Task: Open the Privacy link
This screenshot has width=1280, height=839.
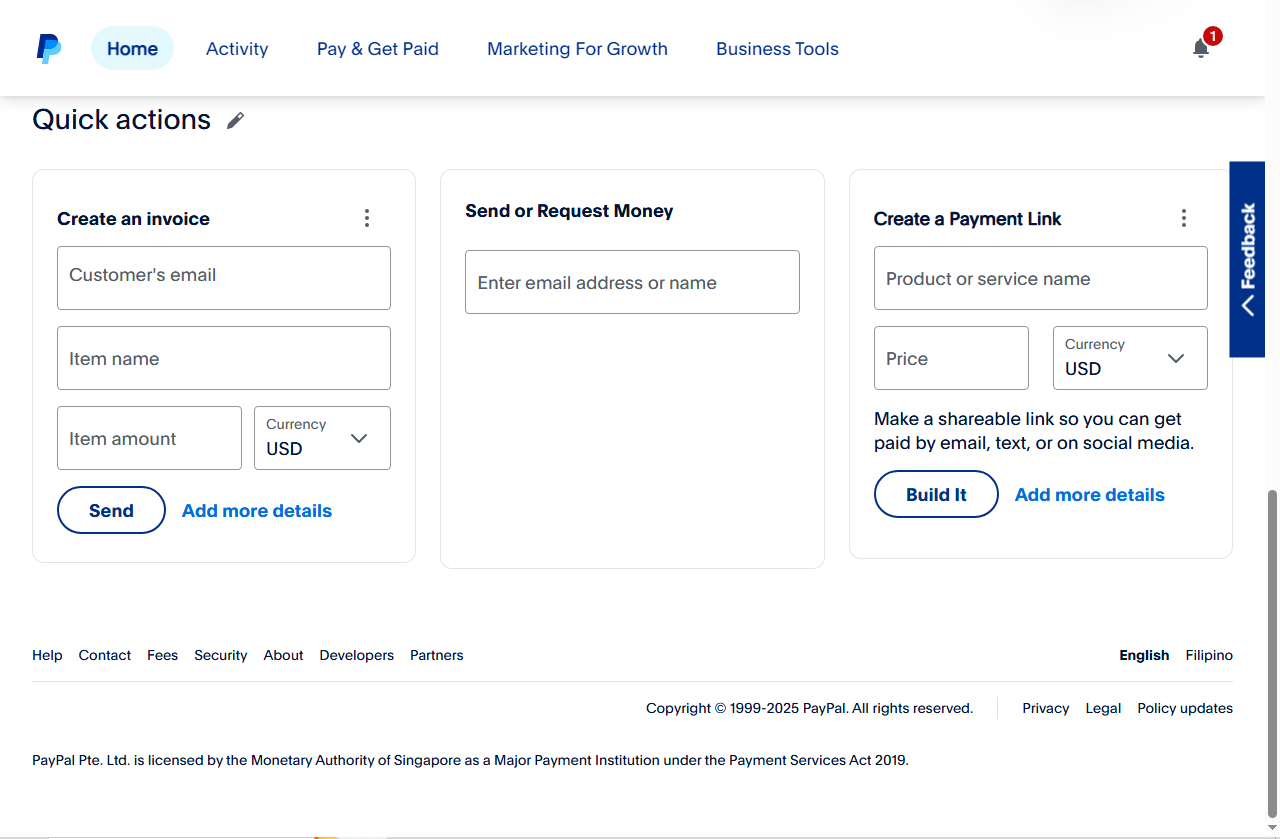Action: (x=1046, y=709)
